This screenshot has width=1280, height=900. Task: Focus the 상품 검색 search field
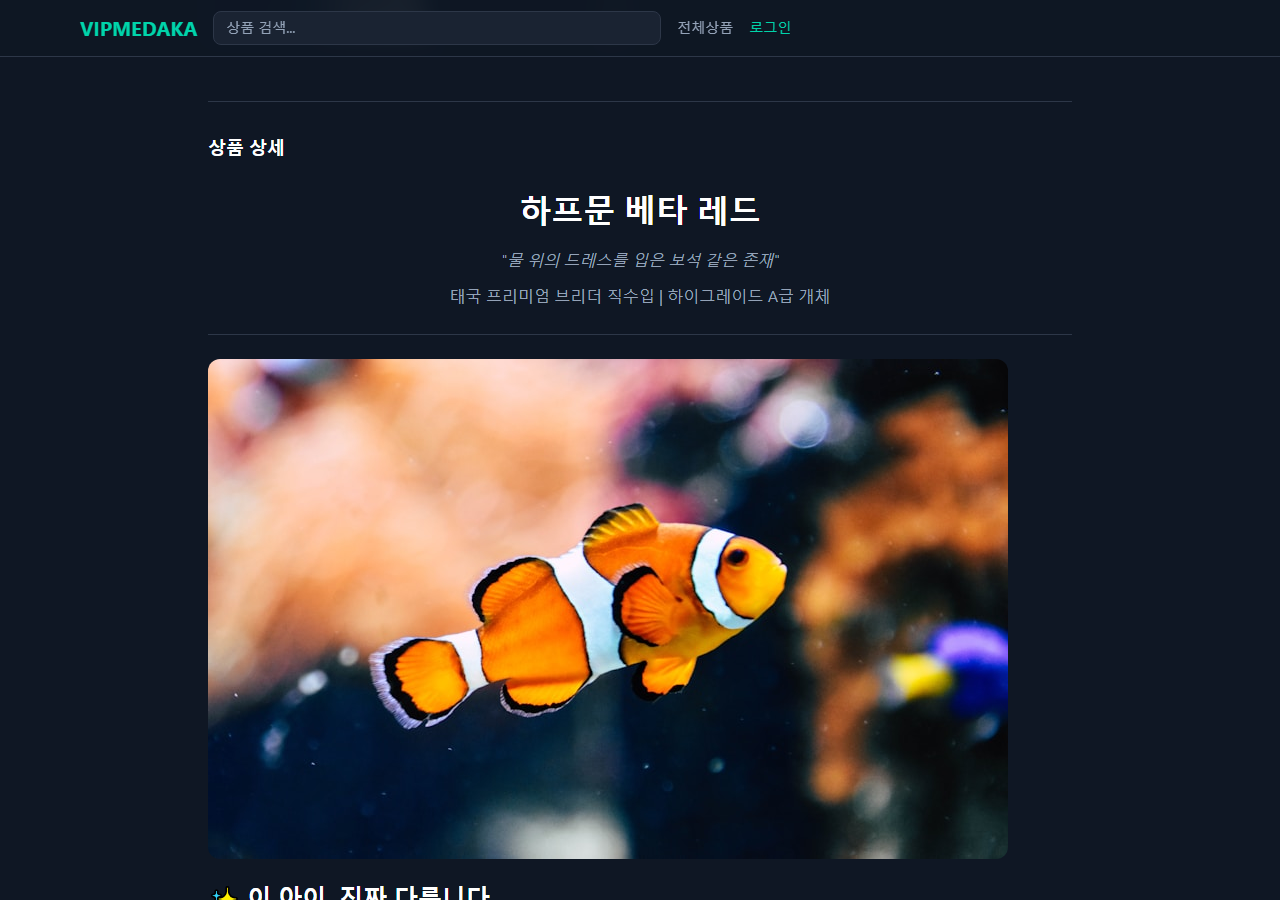tap(437, 28)
